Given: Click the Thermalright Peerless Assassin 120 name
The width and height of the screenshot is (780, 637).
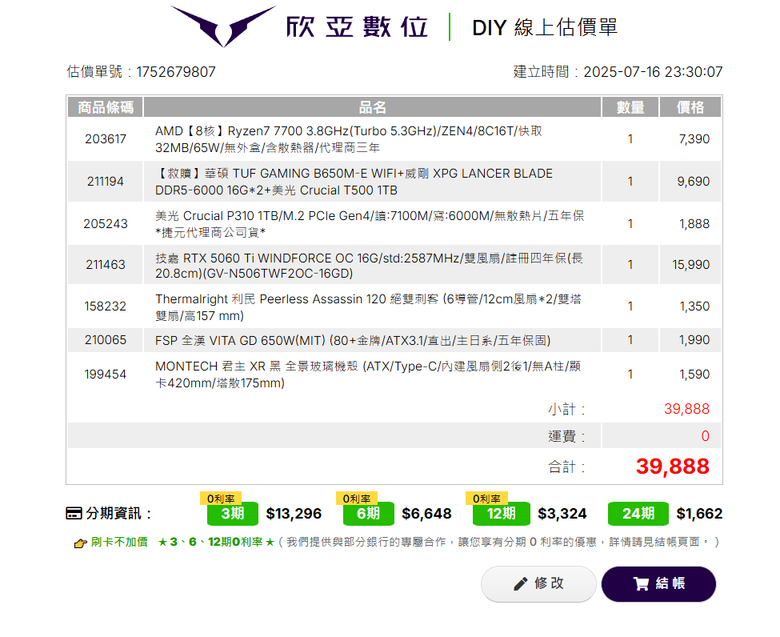Looking at the screenshot, I should pyautogui.click(x=368, y=307).
